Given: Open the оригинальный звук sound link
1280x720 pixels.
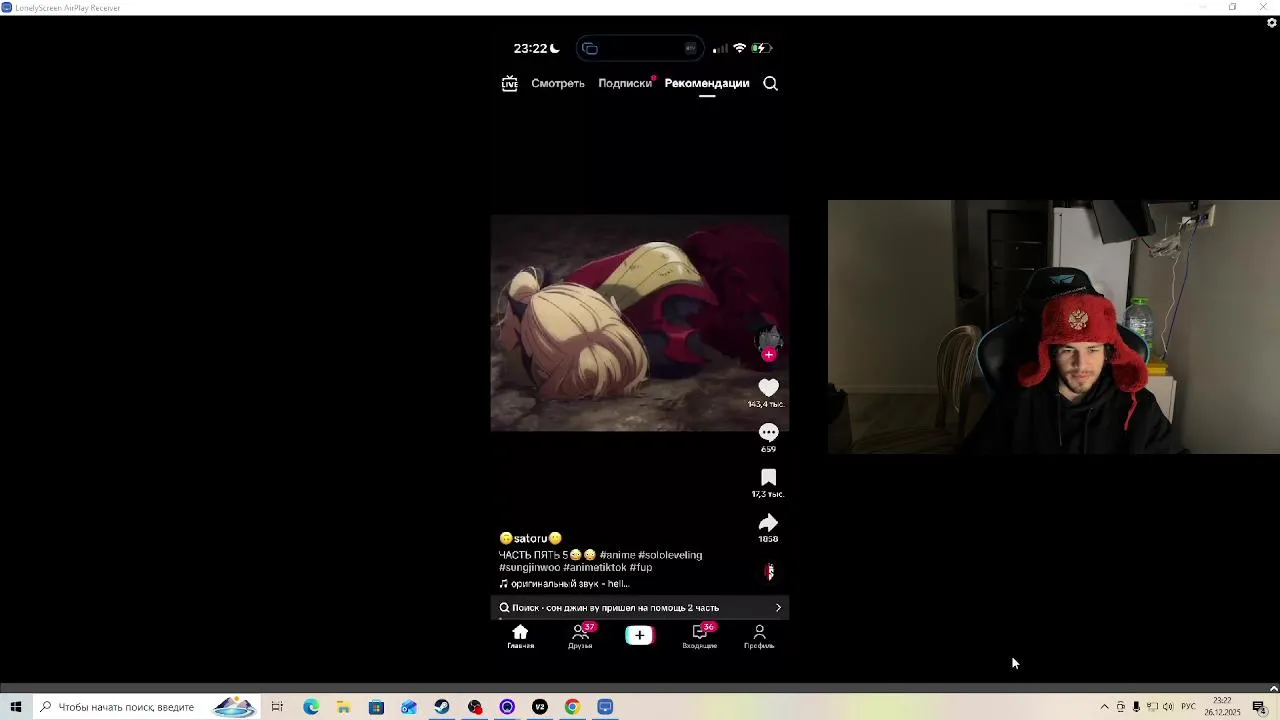Looking at the screenshot, I should pyautogui.click(x=565, y=584).
